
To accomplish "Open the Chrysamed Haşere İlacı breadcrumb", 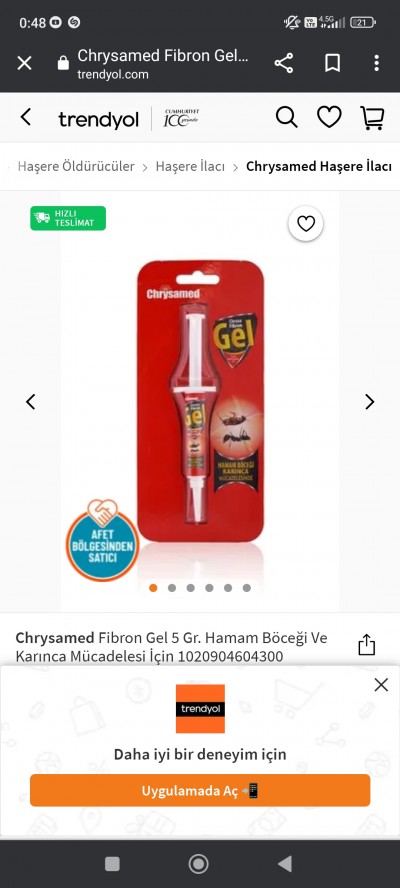I will click(319, 166).
